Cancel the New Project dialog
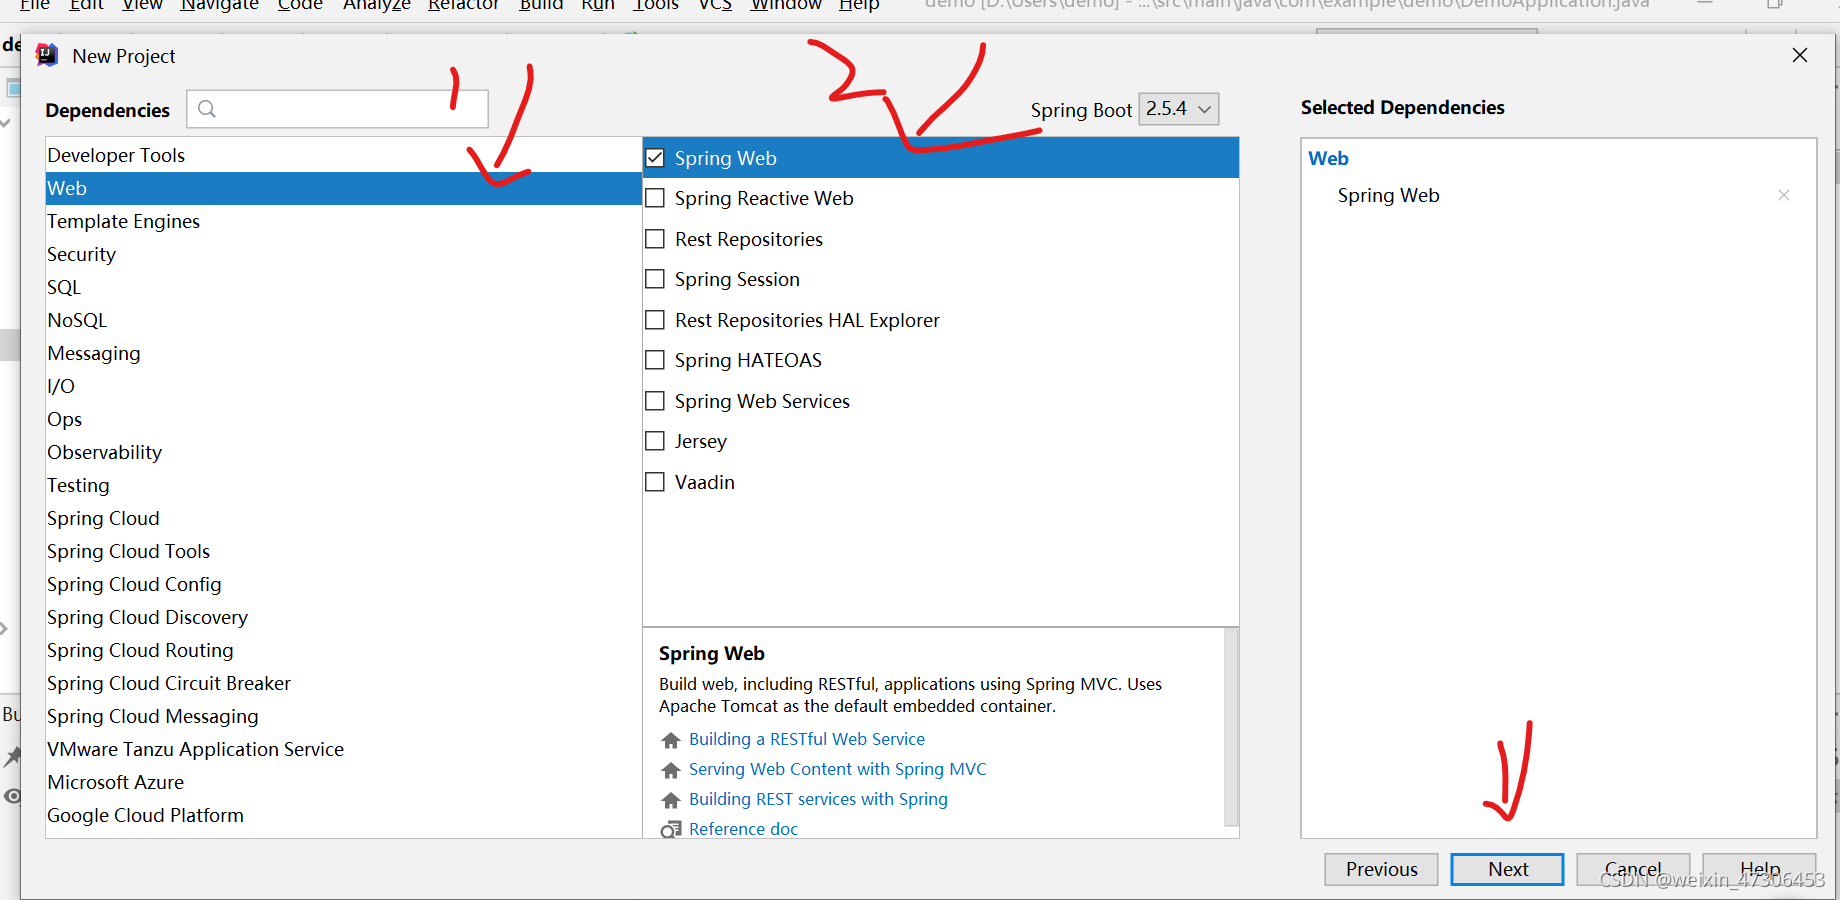 pyautogui.click(x=1633, y=869)
